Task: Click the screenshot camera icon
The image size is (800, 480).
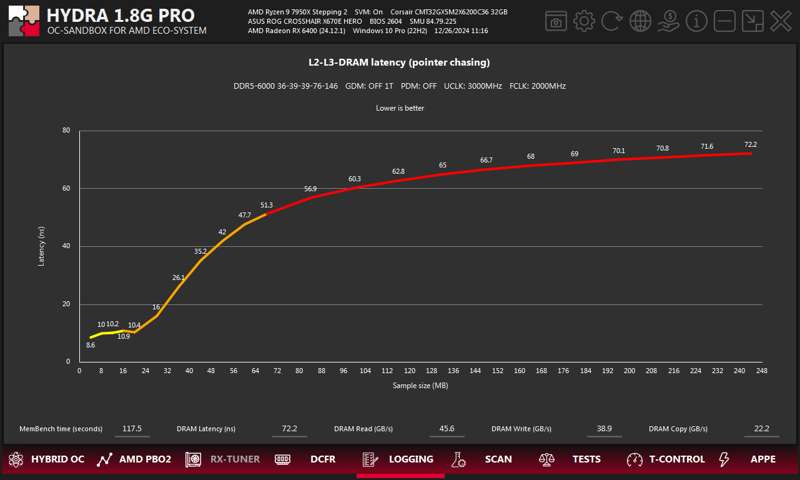Action: pos(556,22)
